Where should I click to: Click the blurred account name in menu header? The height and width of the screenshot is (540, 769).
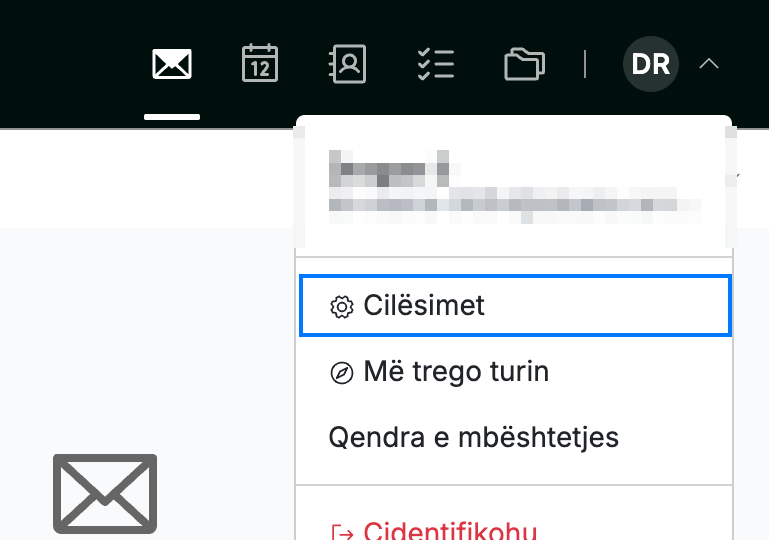click(x=389, y=168)
